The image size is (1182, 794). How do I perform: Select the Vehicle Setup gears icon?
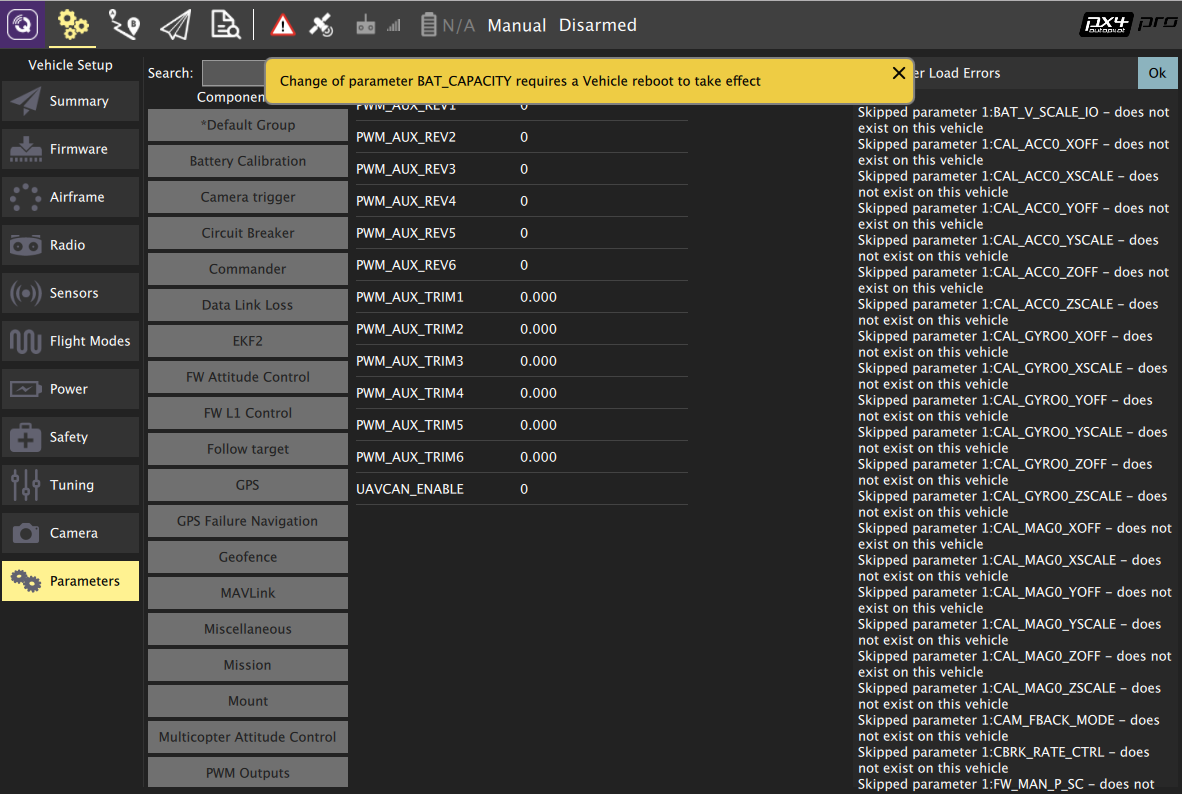[x=72, y=25]
